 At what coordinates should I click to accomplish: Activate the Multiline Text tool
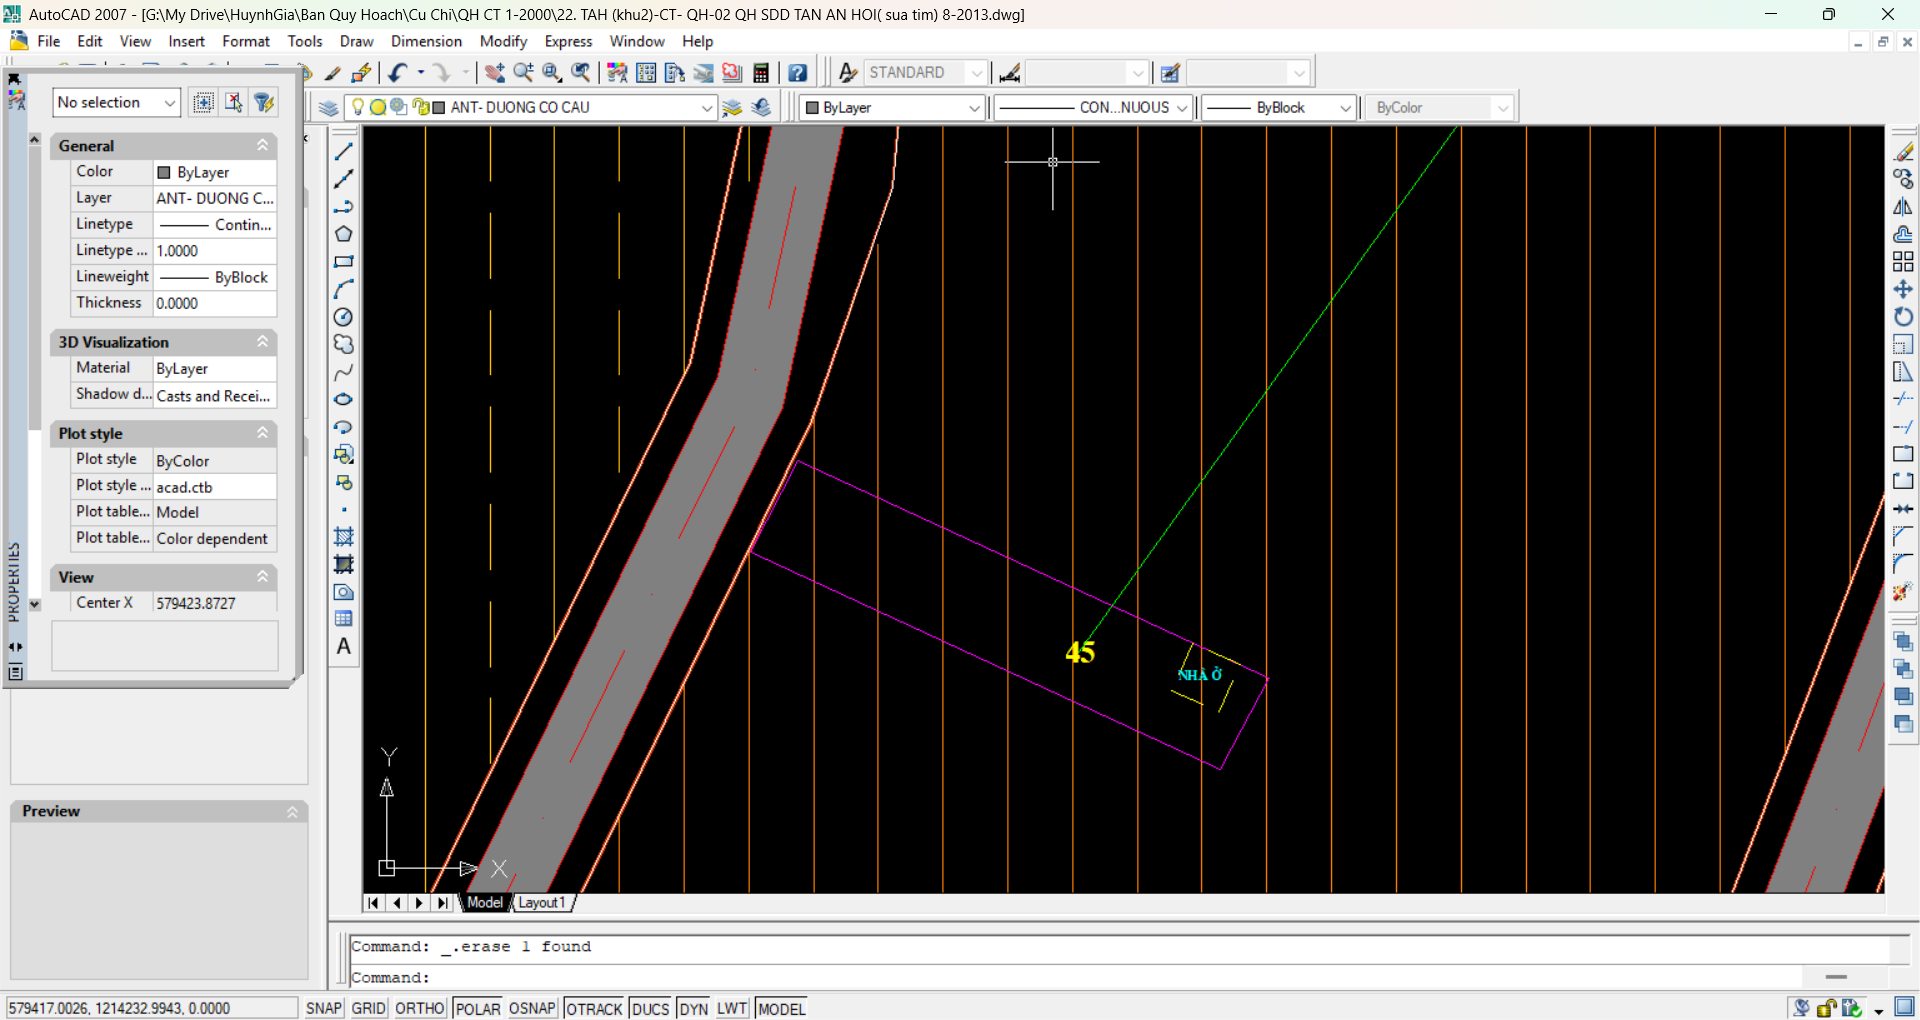pos(343,647)
